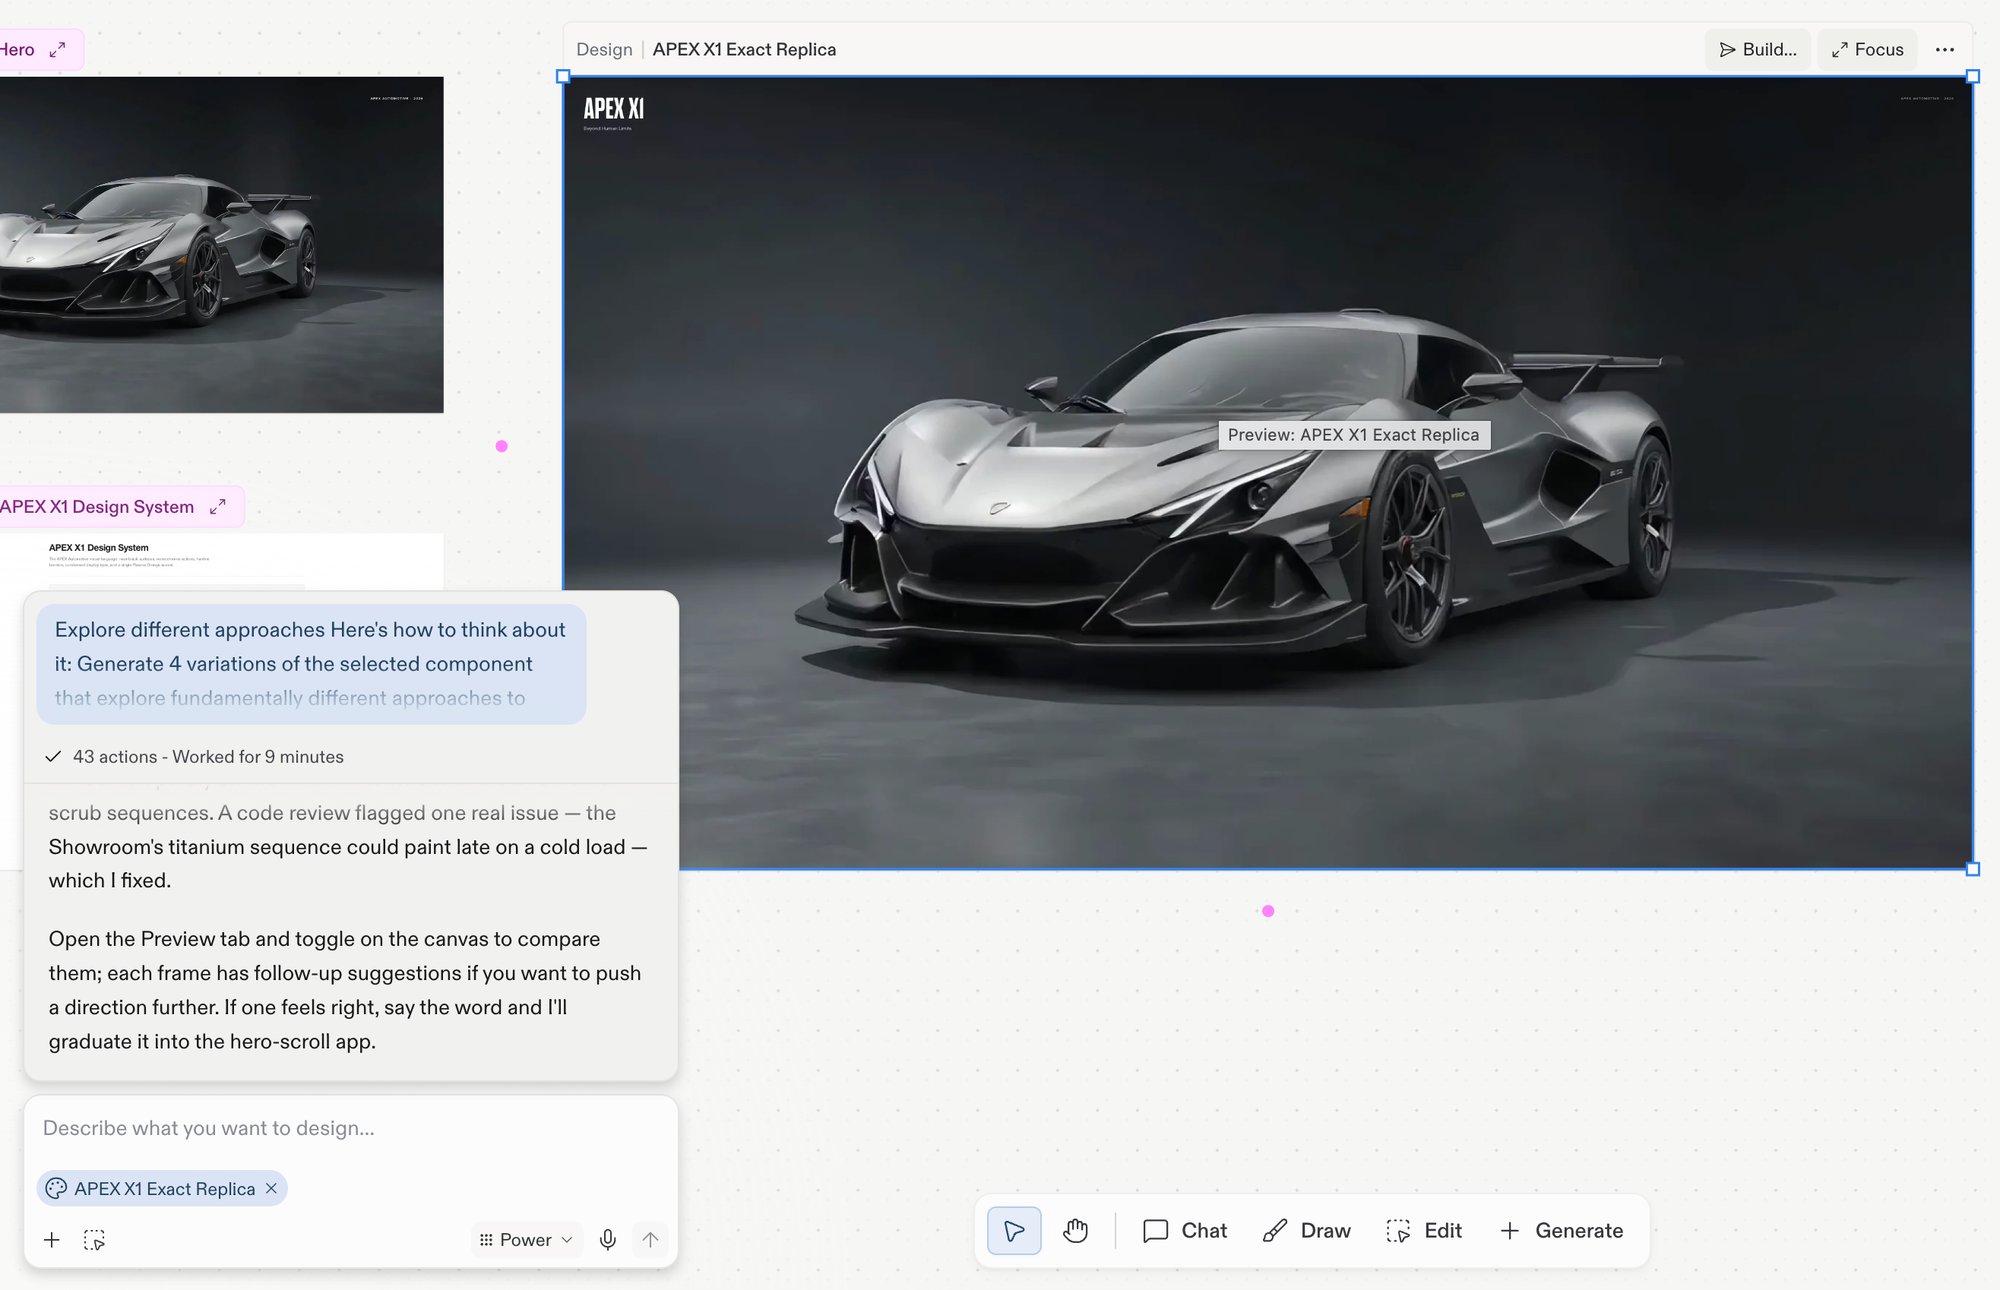Click the top-left selection handle

pyautogui.click(x=563, y=76)
